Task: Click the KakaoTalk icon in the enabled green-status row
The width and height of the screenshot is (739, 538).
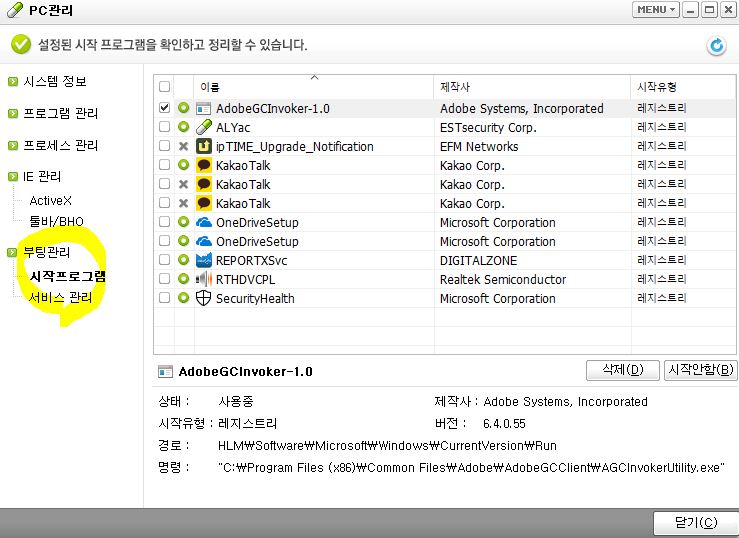Action: pyautogui.click(x=204, y=165)
